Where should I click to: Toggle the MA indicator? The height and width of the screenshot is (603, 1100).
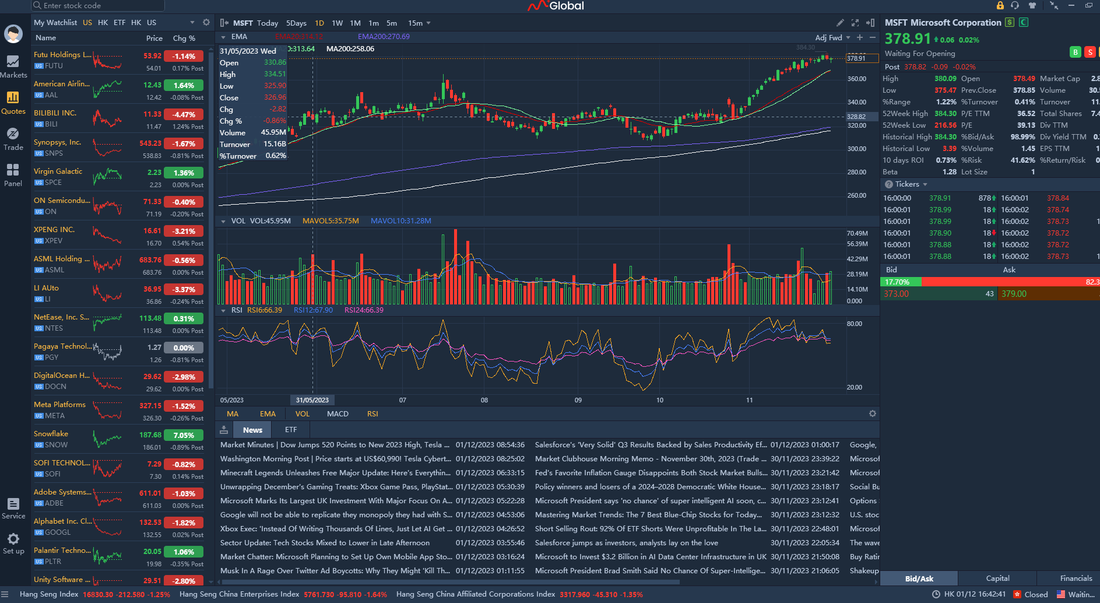pyautogui.click(x=232, y=414)
